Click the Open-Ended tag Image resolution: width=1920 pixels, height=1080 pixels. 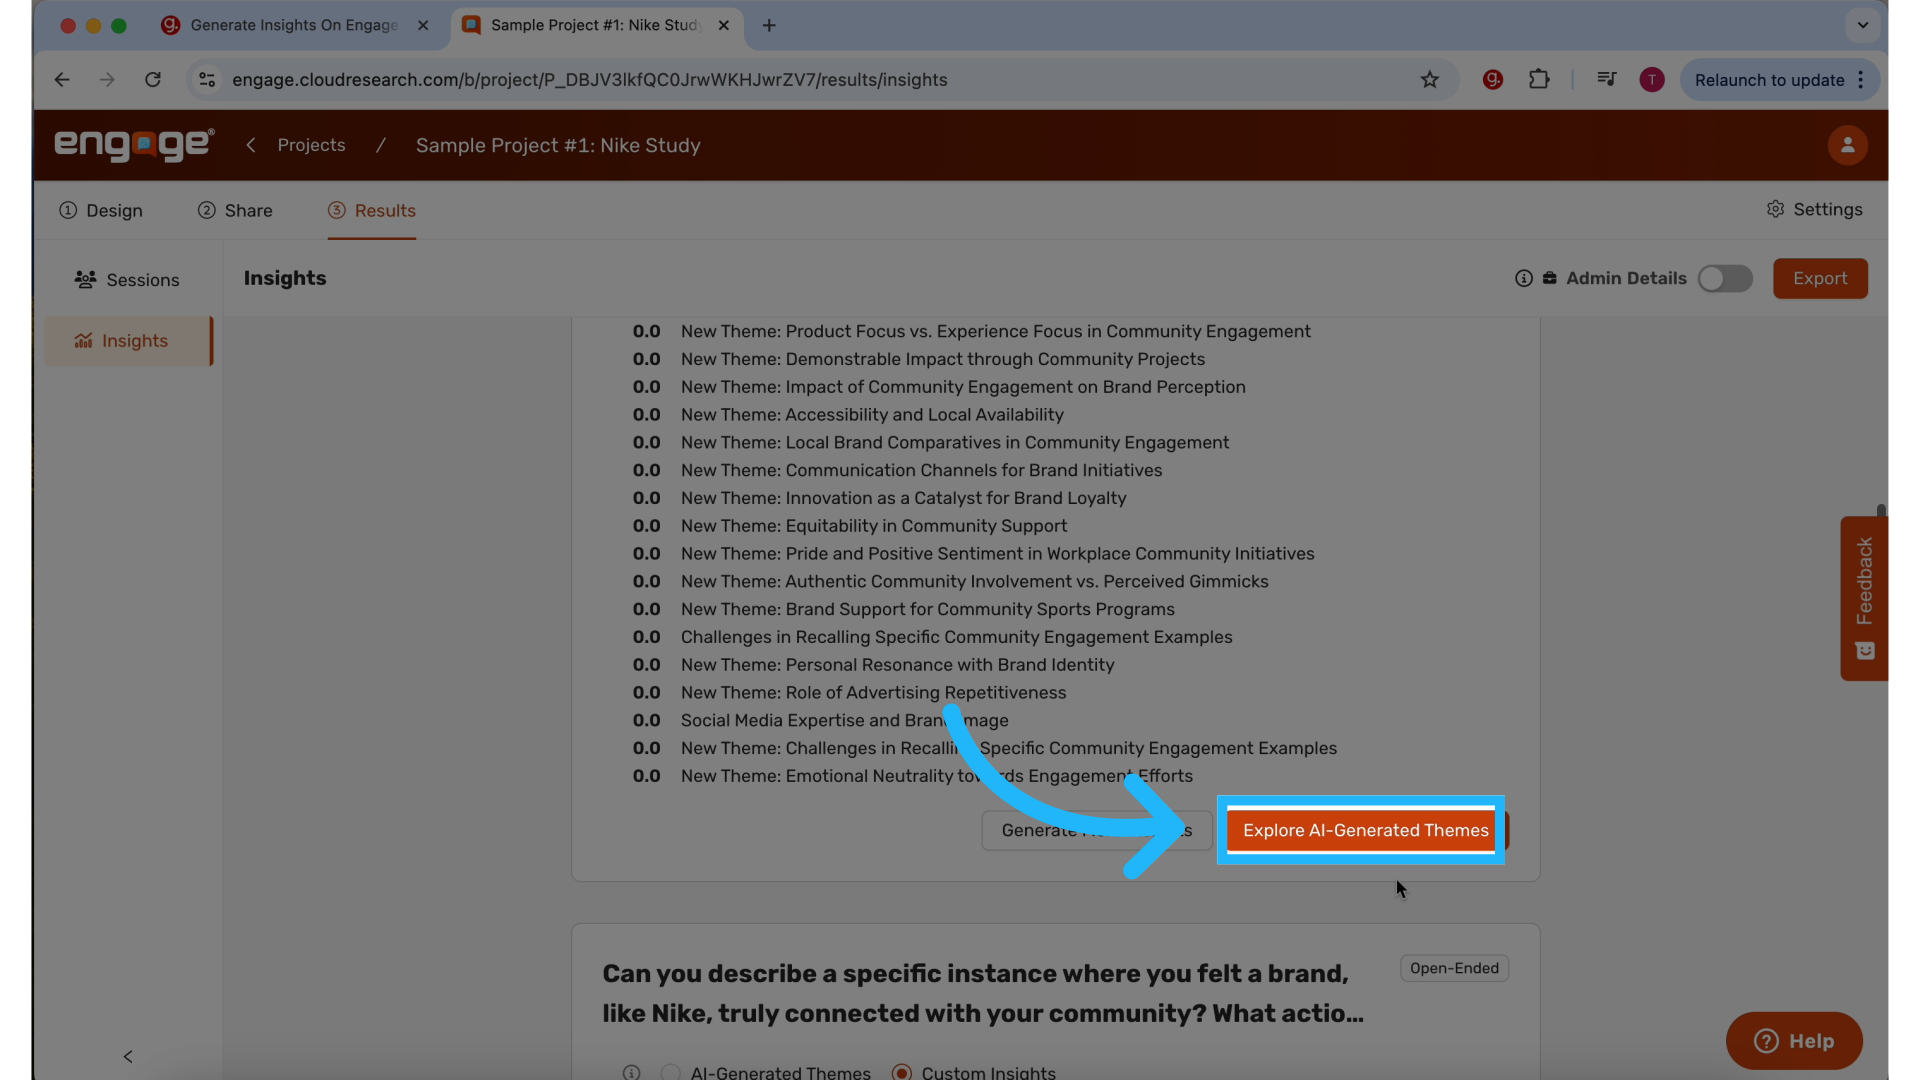[x=1454, y=968]
